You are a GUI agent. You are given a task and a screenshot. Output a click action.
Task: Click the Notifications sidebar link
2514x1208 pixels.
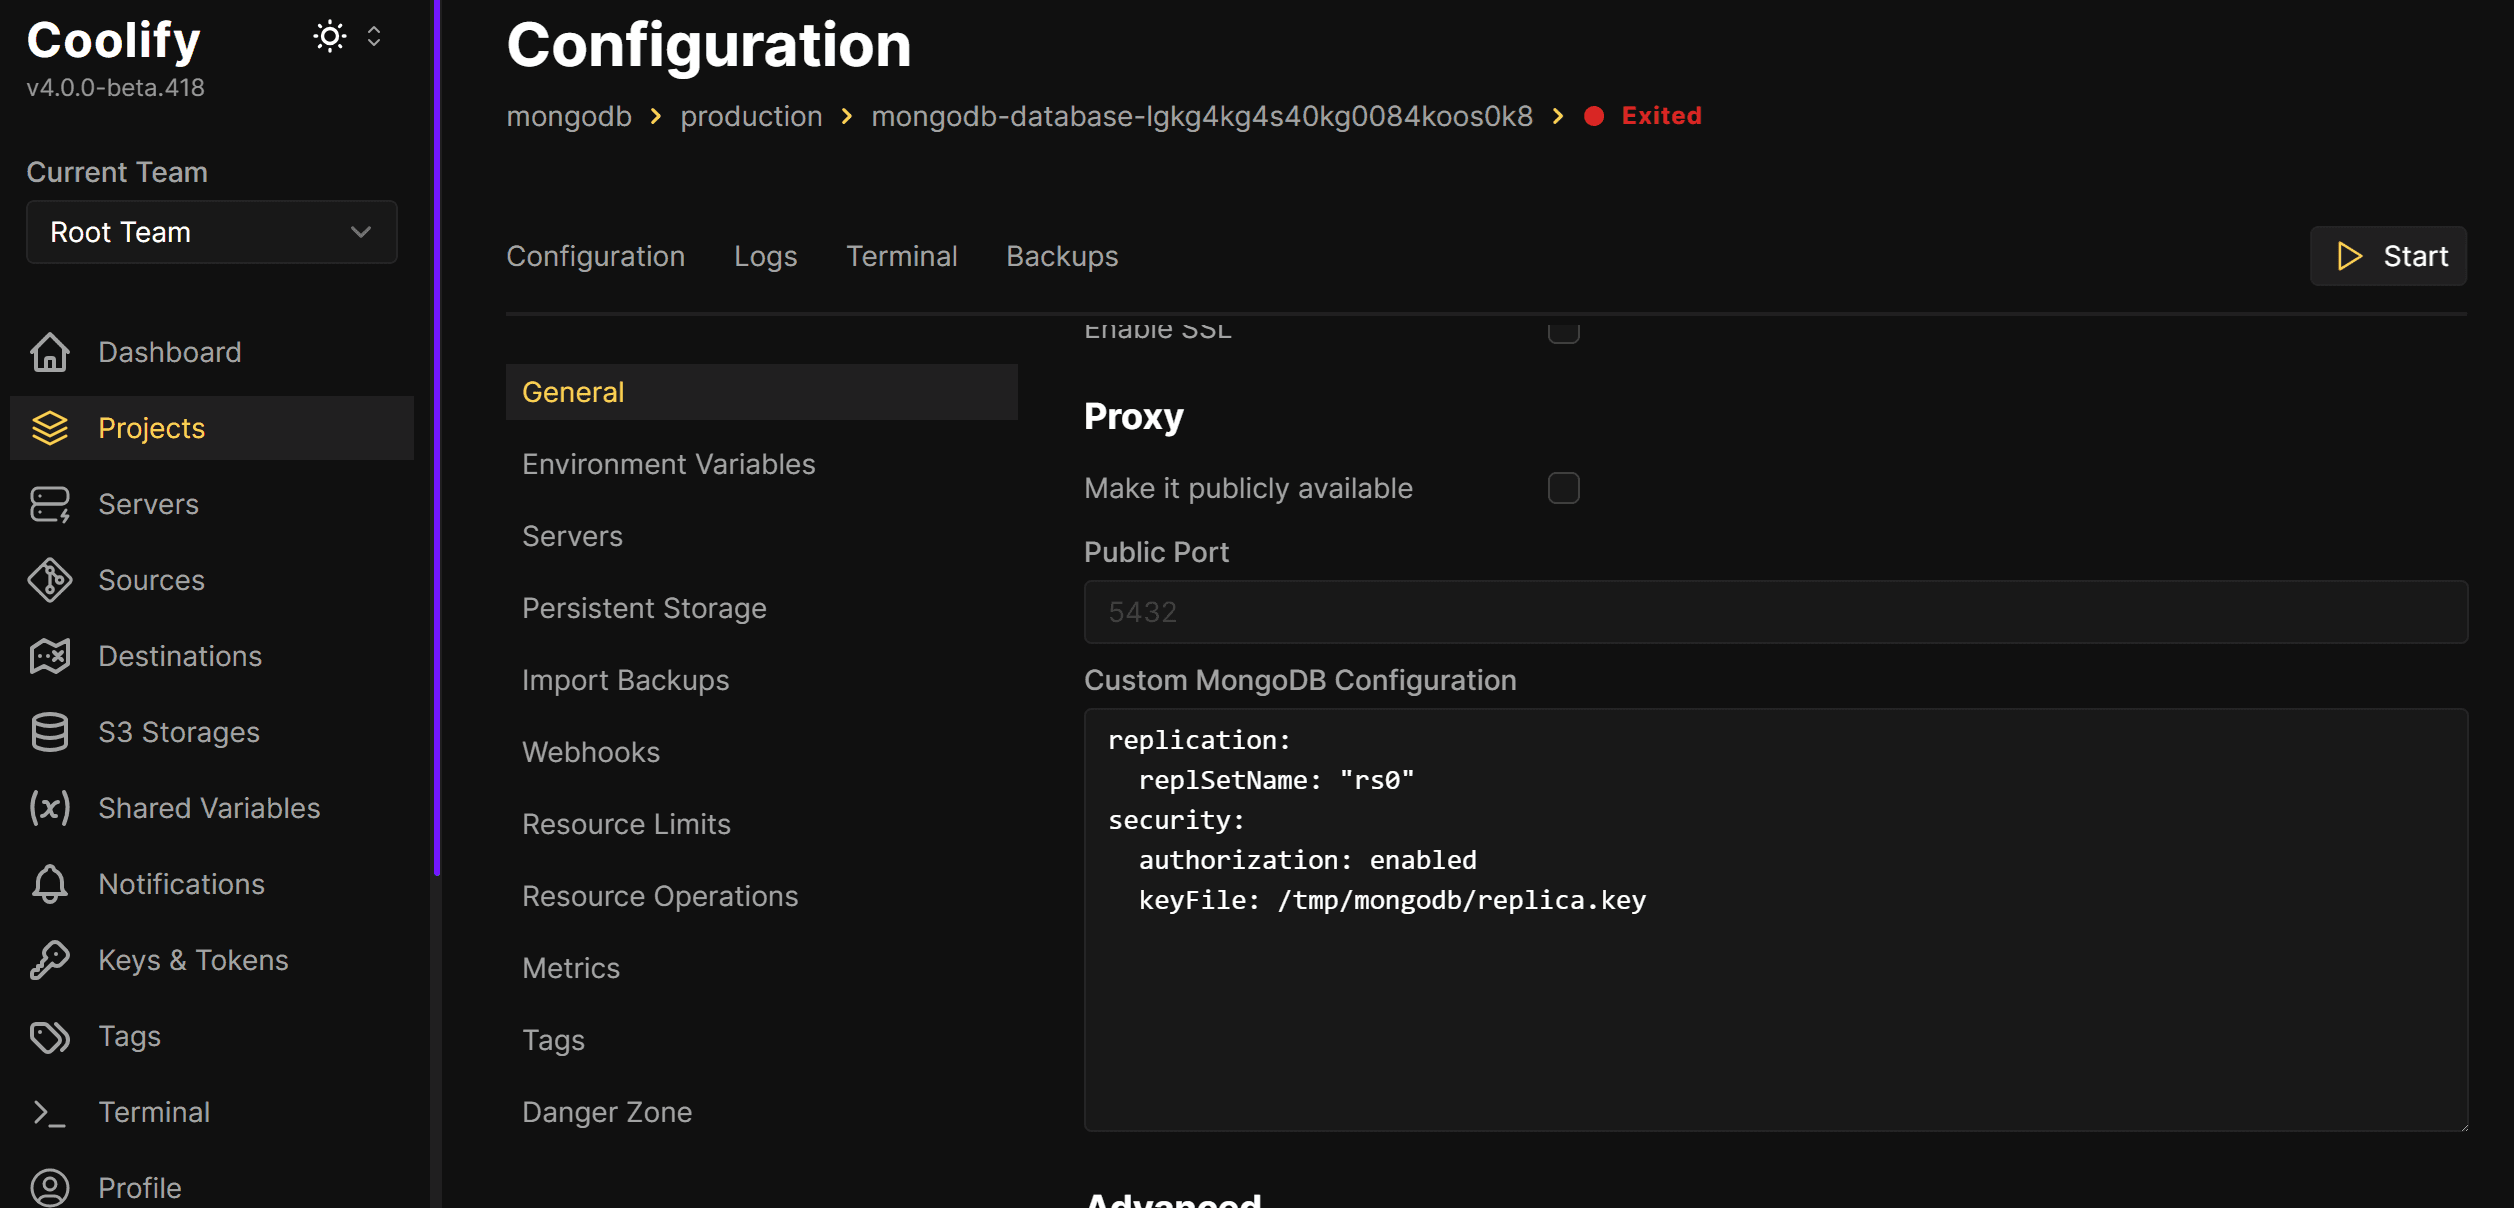tap(212, 884)
